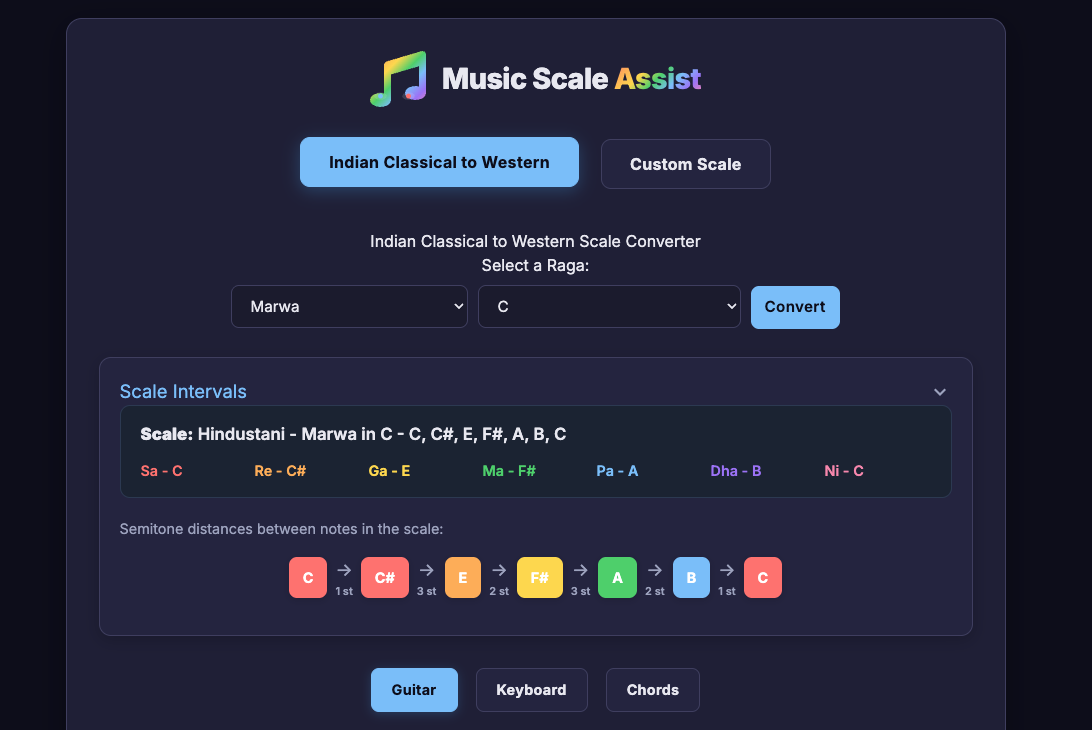Screen dimensions: 1092x730
Task: Click the scale result text showing Marwa notes
Action: [352, 434]
